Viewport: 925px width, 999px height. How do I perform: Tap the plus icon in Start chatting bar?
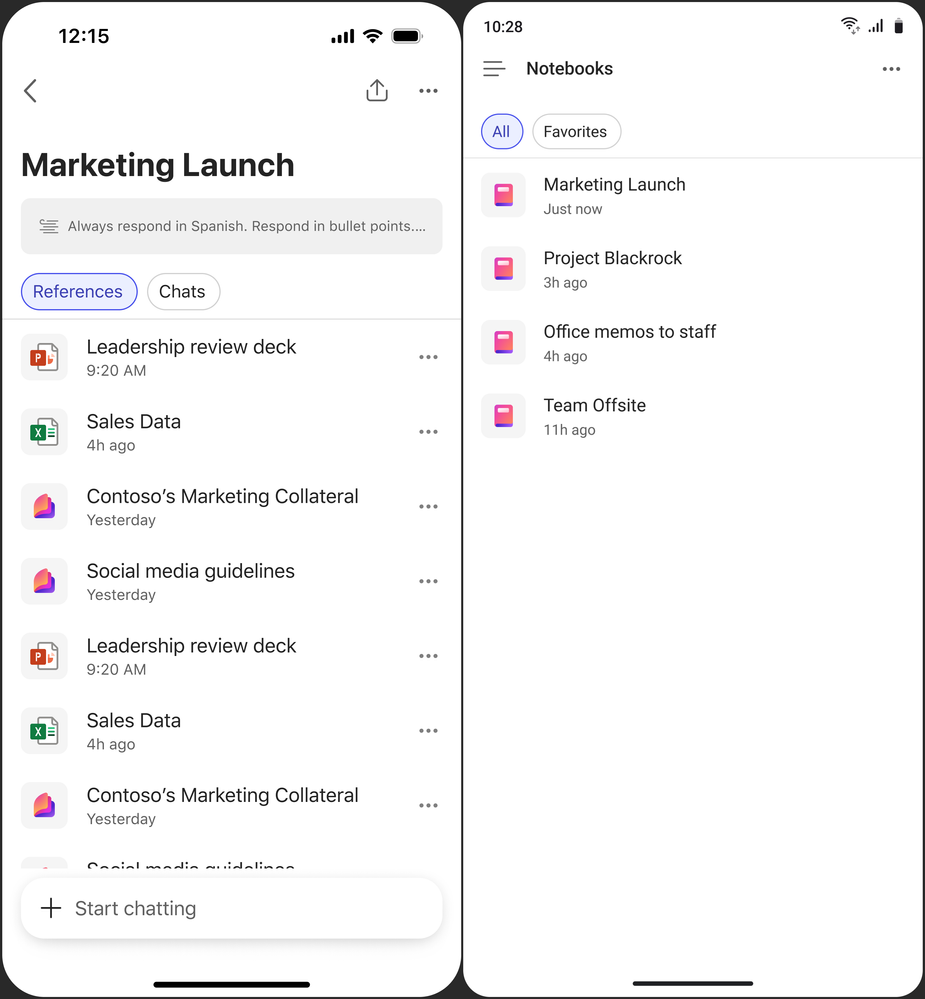click(51, 908)
